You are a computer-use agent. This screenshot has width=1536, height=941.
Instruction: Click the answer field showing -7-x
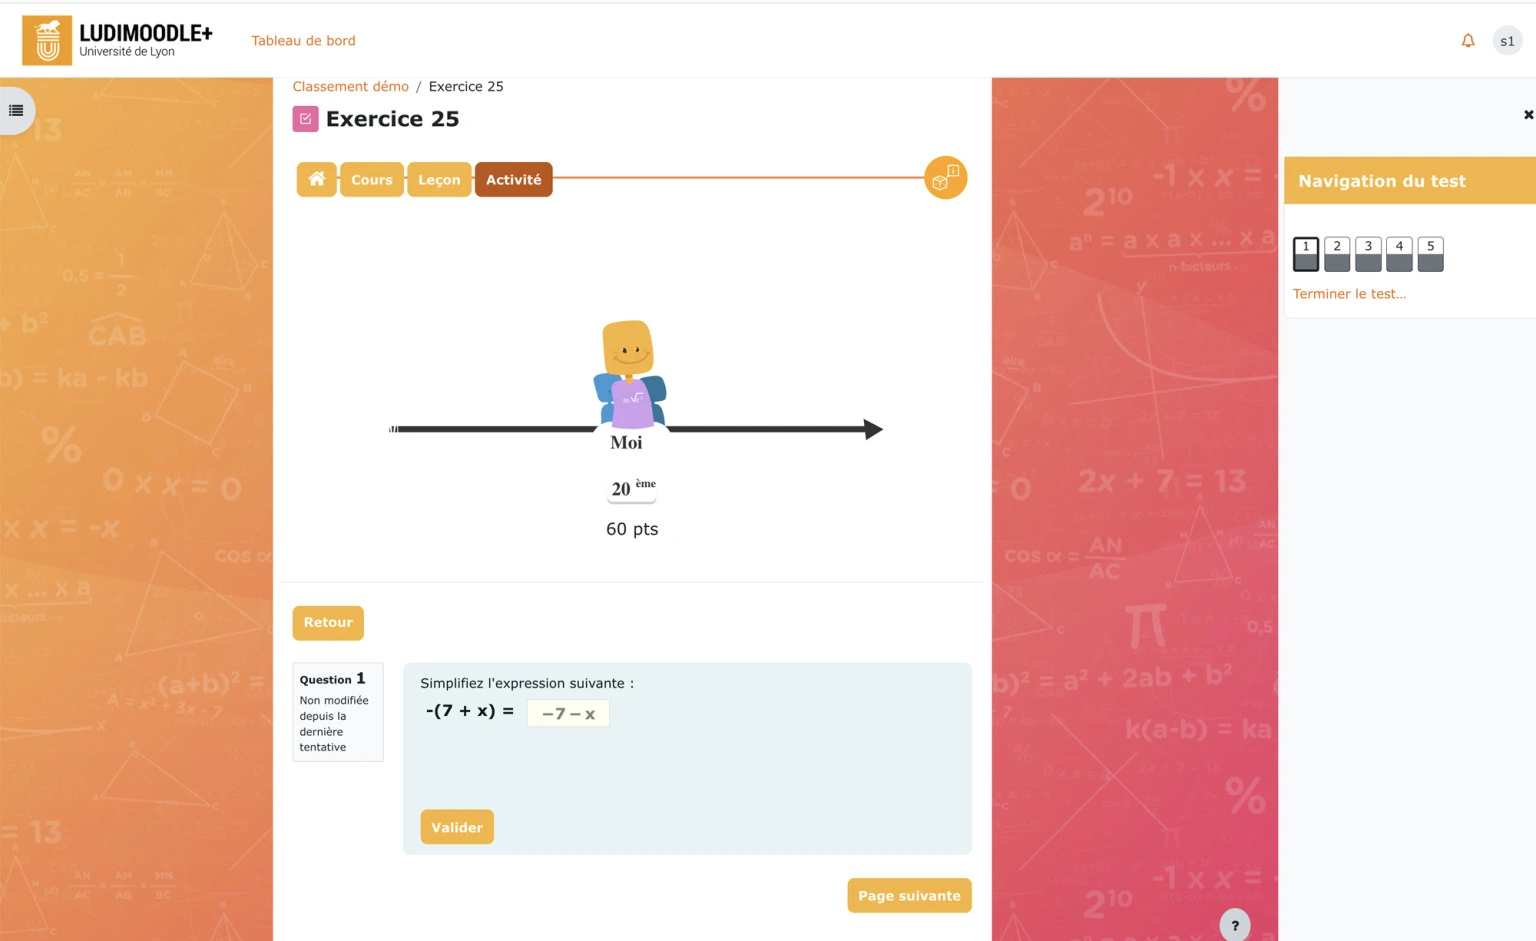(568, 713)
